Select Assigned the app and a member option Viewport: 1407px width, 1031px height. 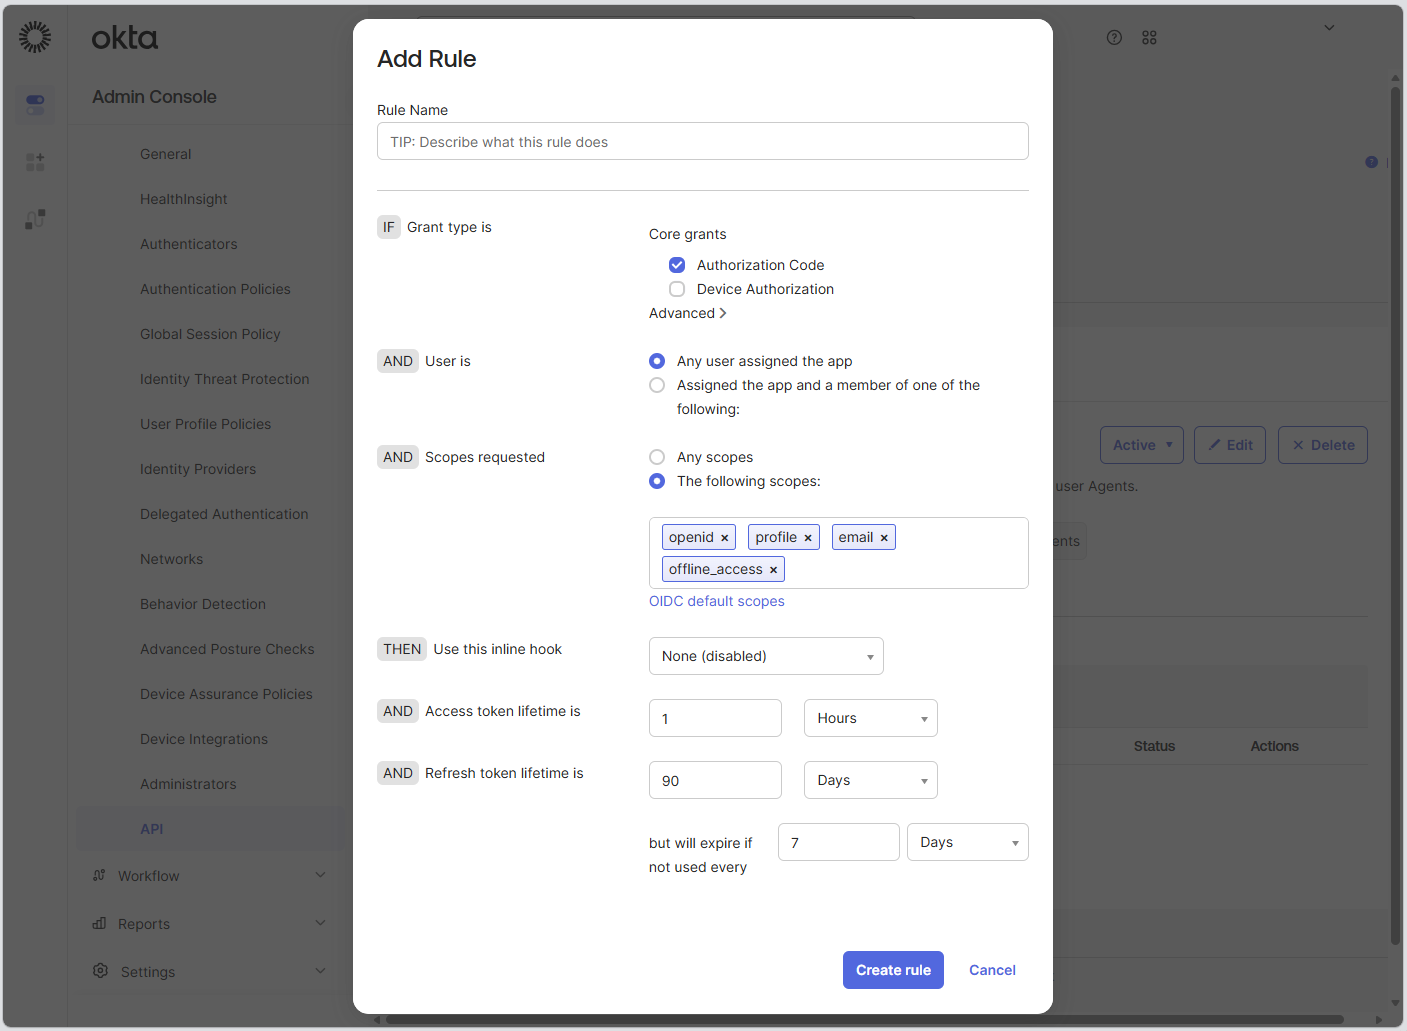click(x=657, y=385)
